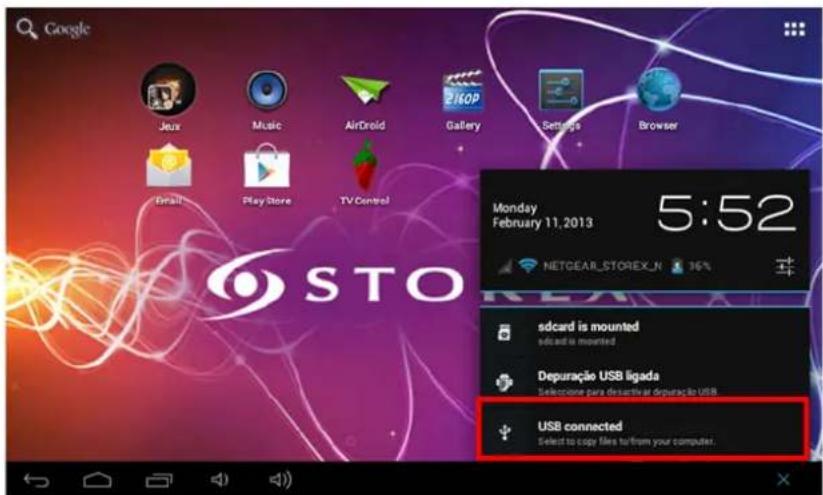Open the all apps grid icon
Image resolution: width=823 pixels, height=495 pixels.
(794, 29)
